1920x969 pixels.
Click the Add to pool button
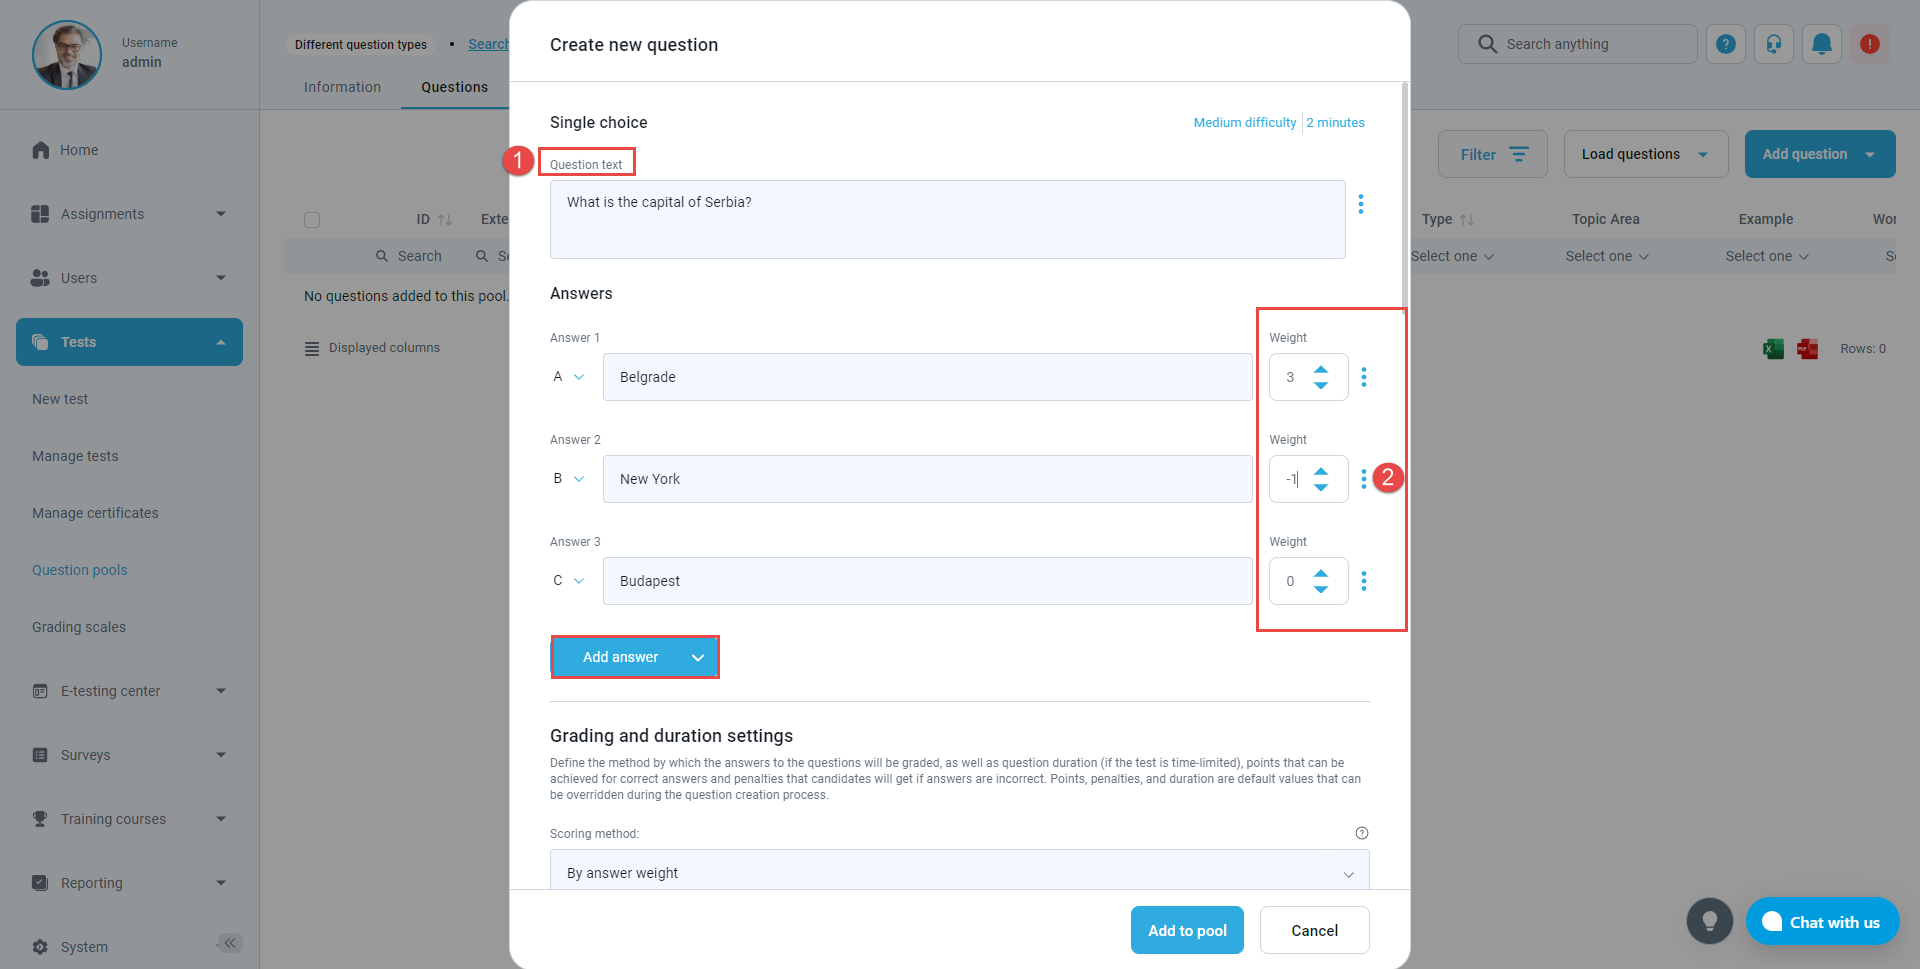tap(1187, 930)
